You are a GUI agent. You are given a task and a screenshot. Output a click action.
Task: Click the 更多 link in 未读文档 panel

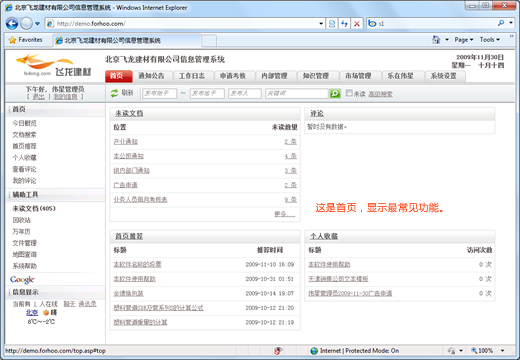click(x=284, y=214)
